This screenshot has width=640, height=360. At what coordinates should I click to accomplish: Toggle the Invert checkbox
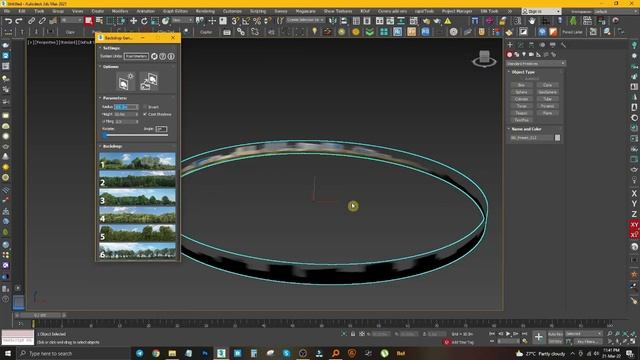click(x=145, y=107)
